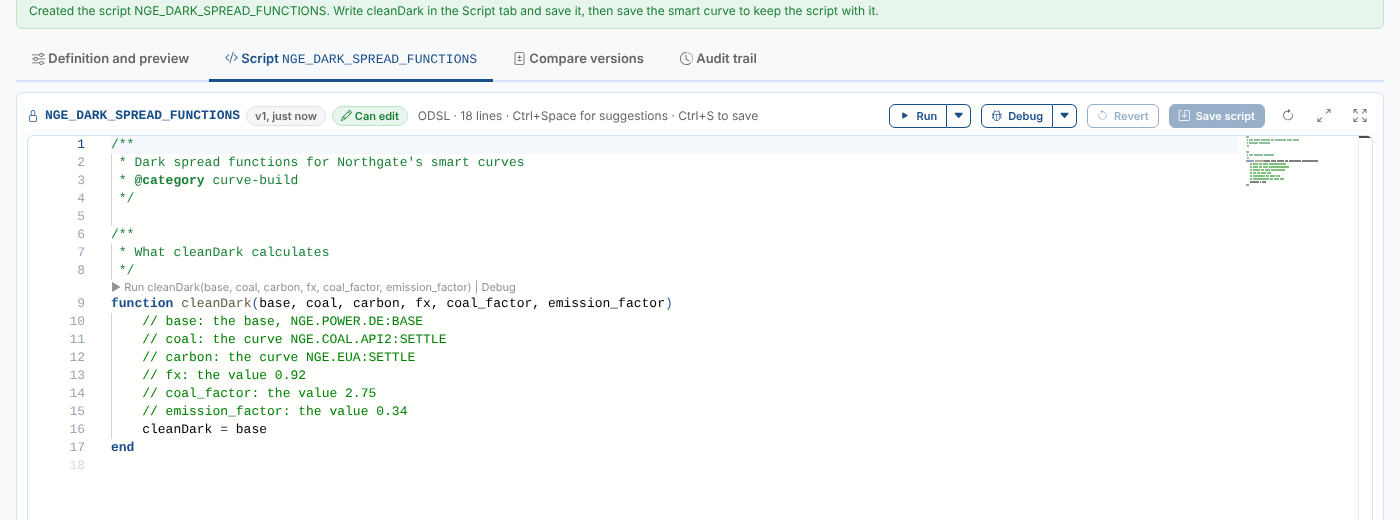This screenshot has height=520, width=1400.
Task: Click the 'end' keyword on line 17
Action: 122,447
